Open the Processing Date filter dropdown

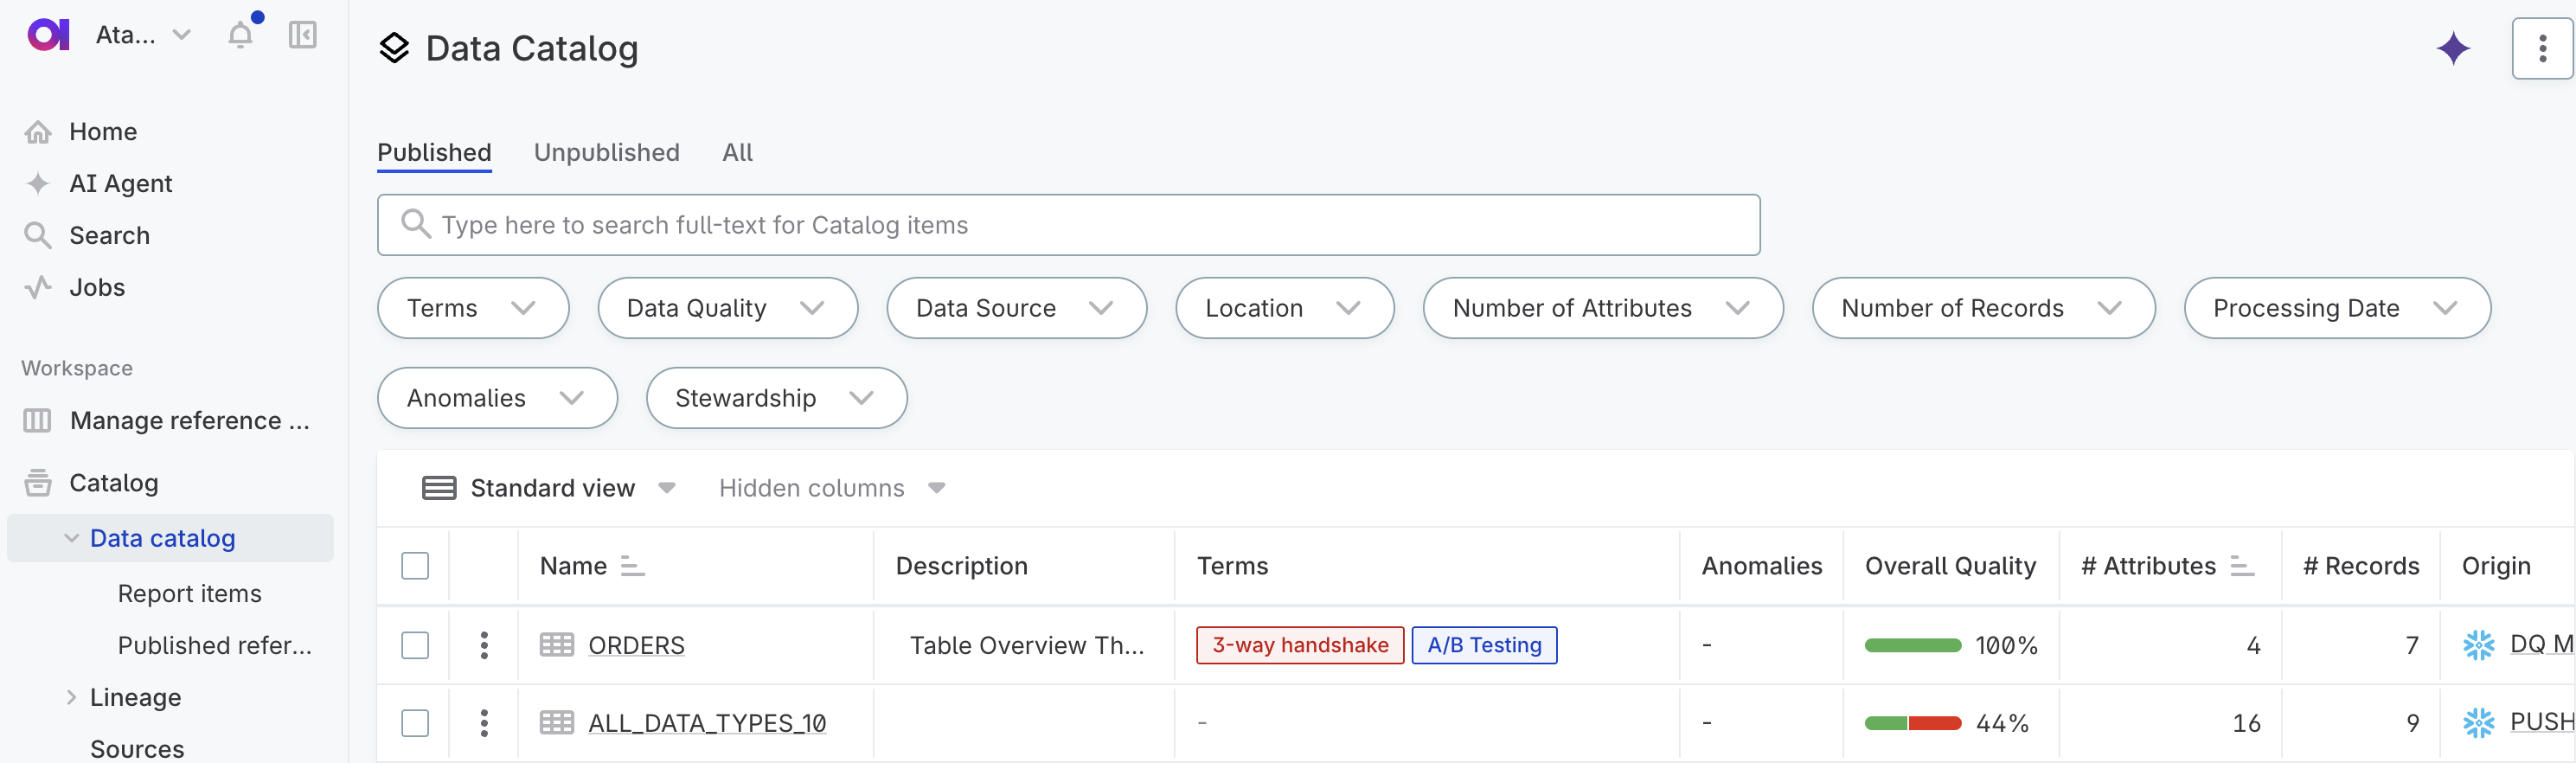(2336, 308)
